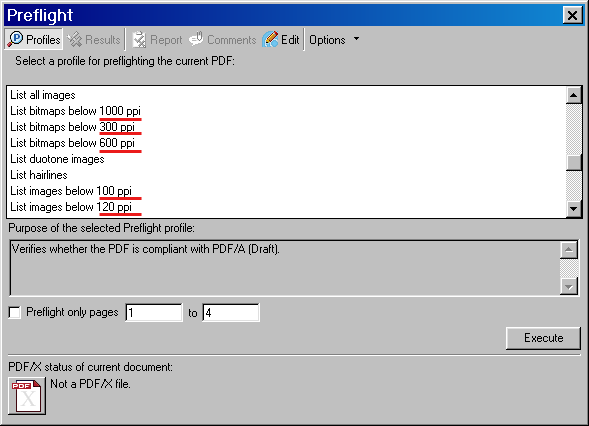589x426 pixels.
Task: Select 'List bitmaps below 1000 ppi'
Action: pos(286,111)
